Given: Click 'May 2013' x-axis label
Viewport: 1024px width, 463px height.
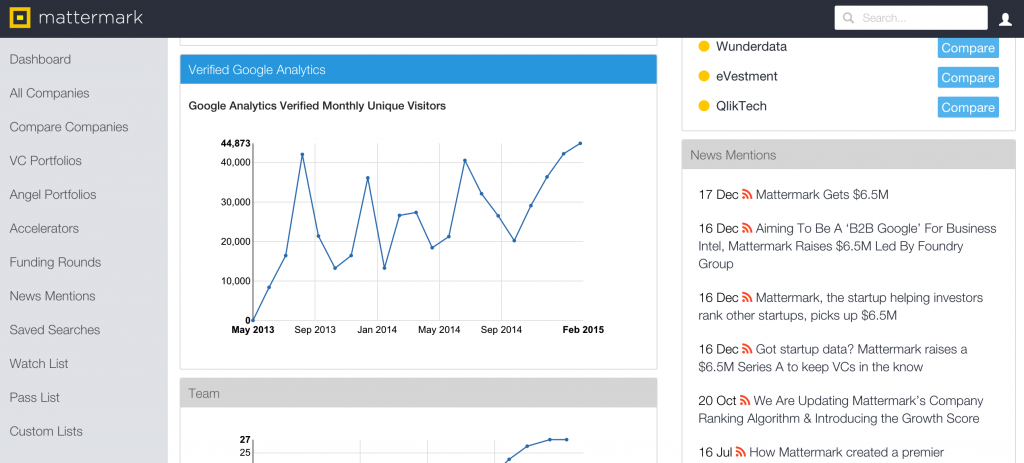Looking at the screenshot, I should coord(253,330).
